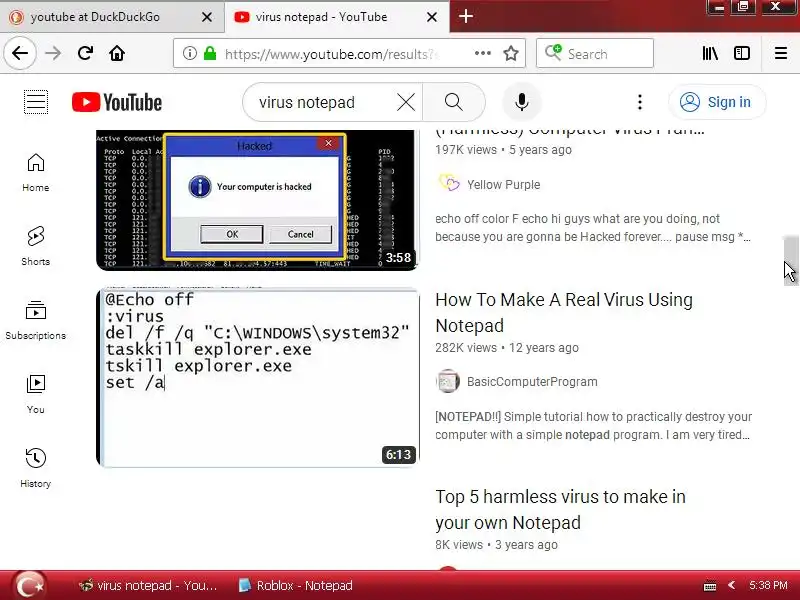
Task: Open YouTube settings three-dot menu
Action: 640,102
